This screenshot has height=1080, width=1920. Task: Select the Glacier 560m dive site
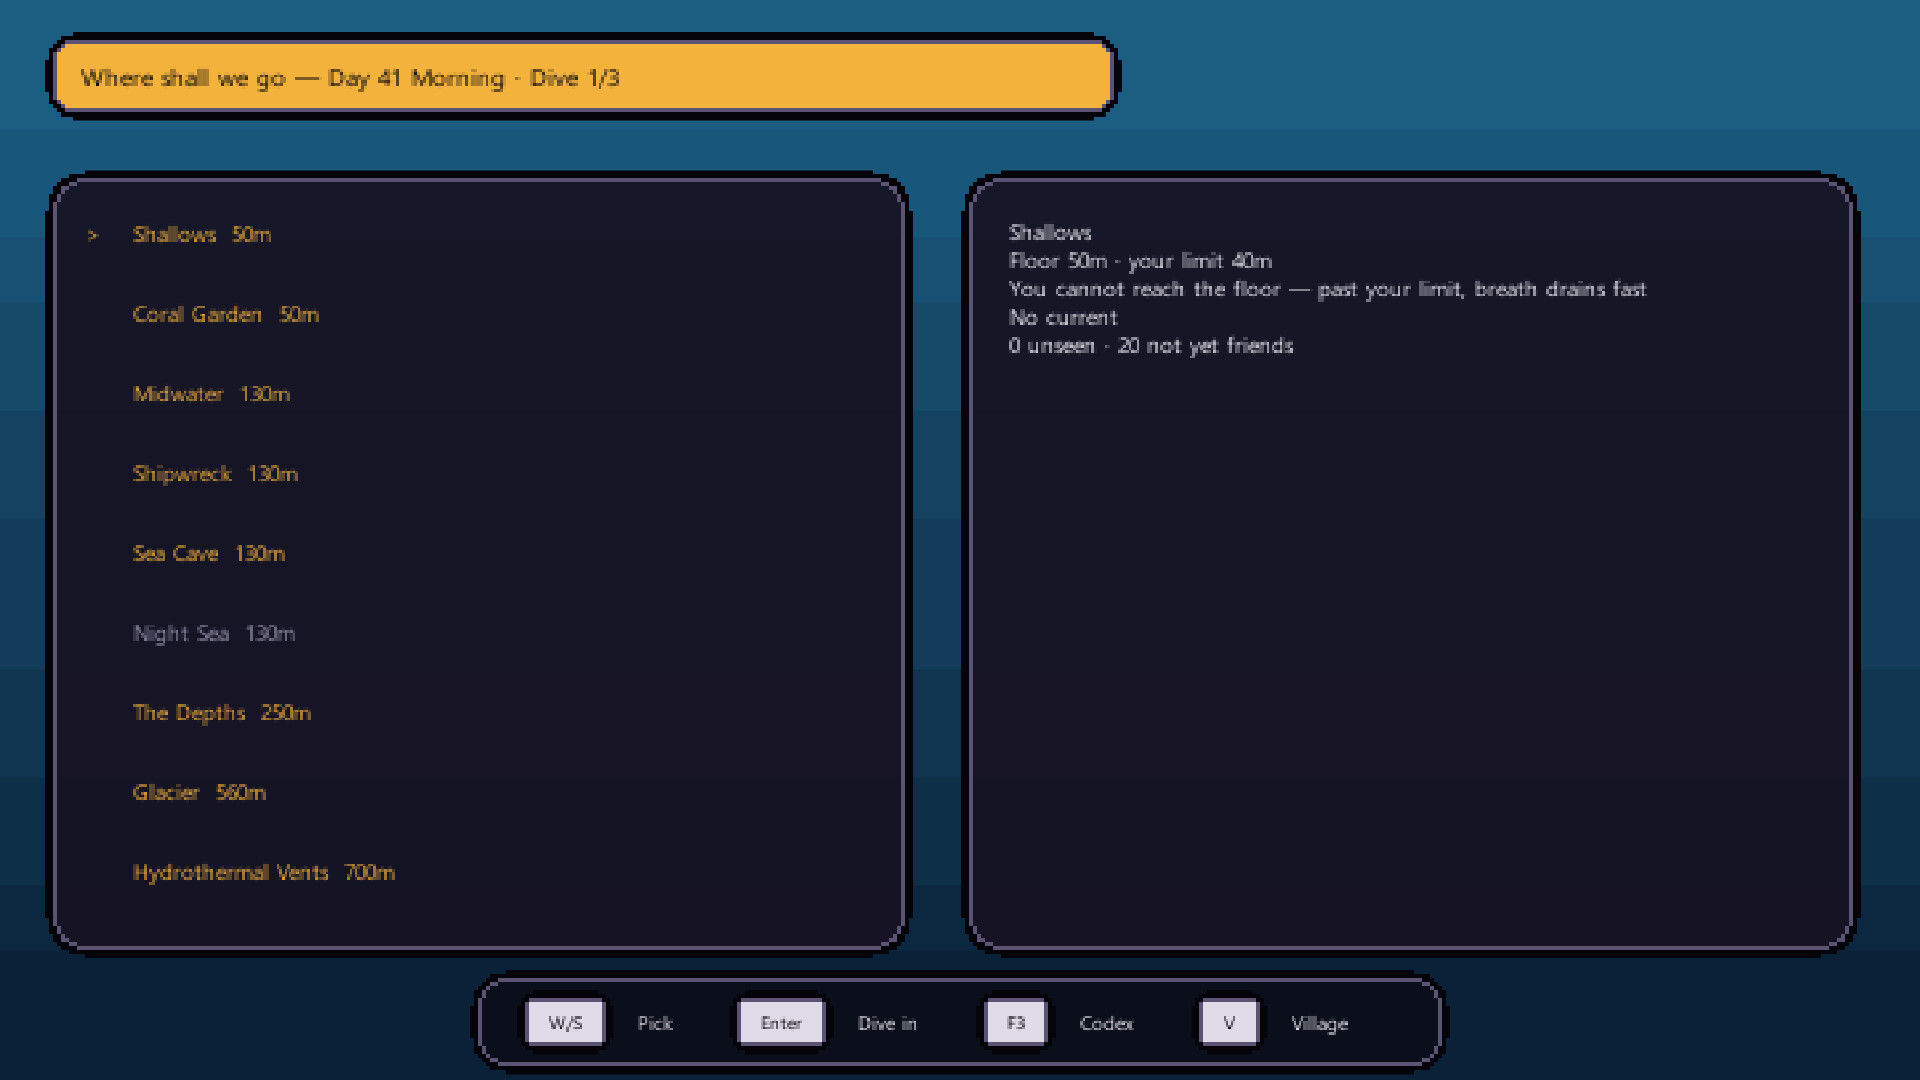tap(199, 793)
